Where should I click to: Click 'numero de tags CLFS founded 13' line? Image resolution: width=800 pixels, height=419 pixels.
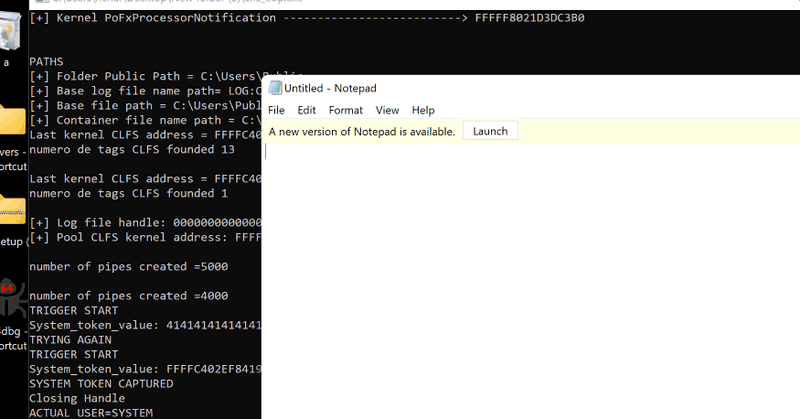pyautogui.click(x=132, y=150)
